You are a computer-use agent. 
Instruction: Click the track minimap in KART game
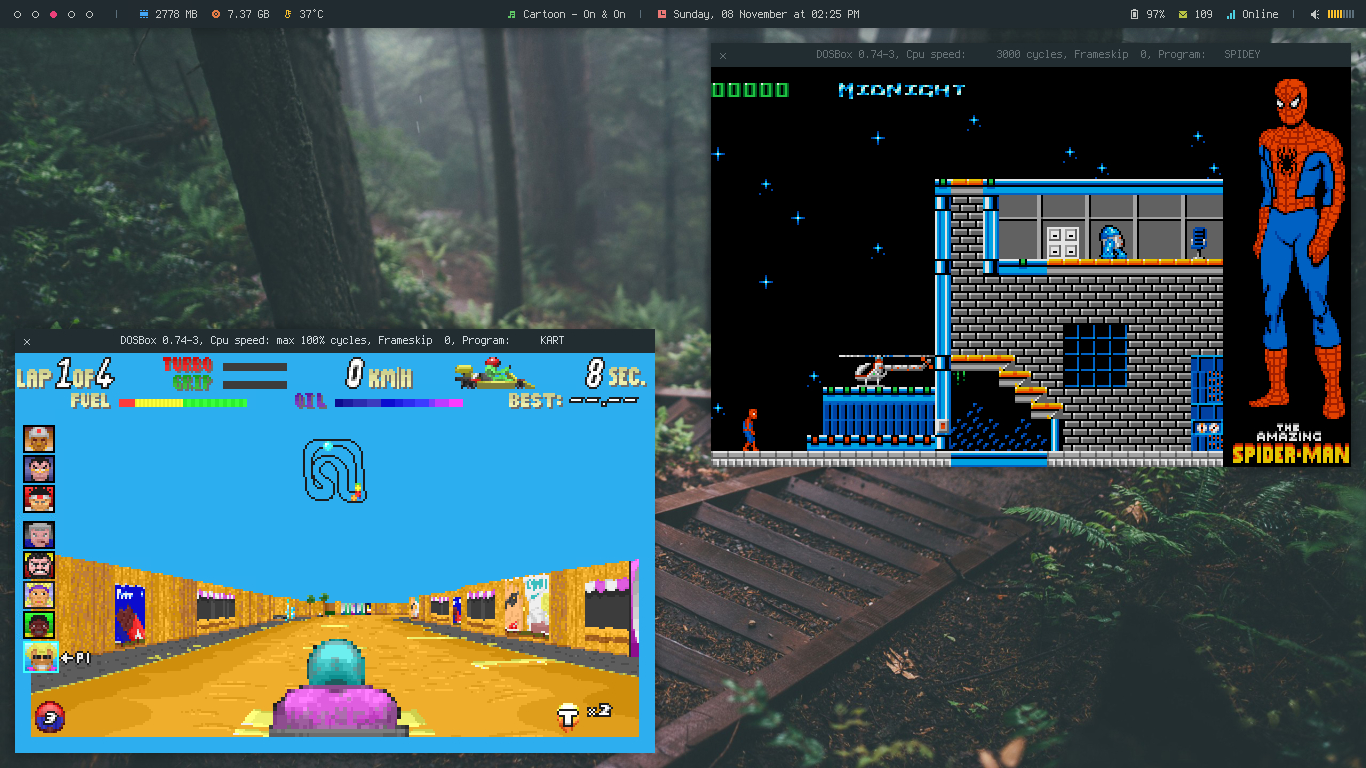pos(335,470)
